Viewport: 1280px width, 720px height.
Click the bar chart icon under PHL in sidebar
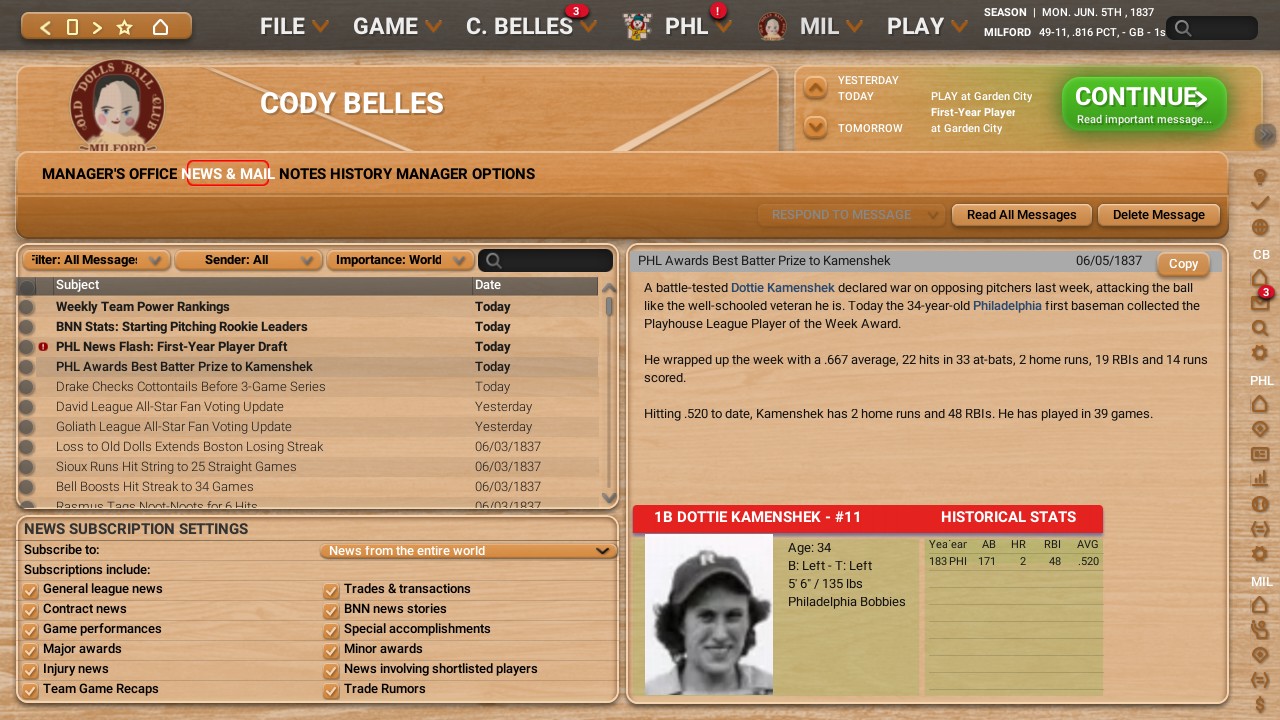(1260, 479)
